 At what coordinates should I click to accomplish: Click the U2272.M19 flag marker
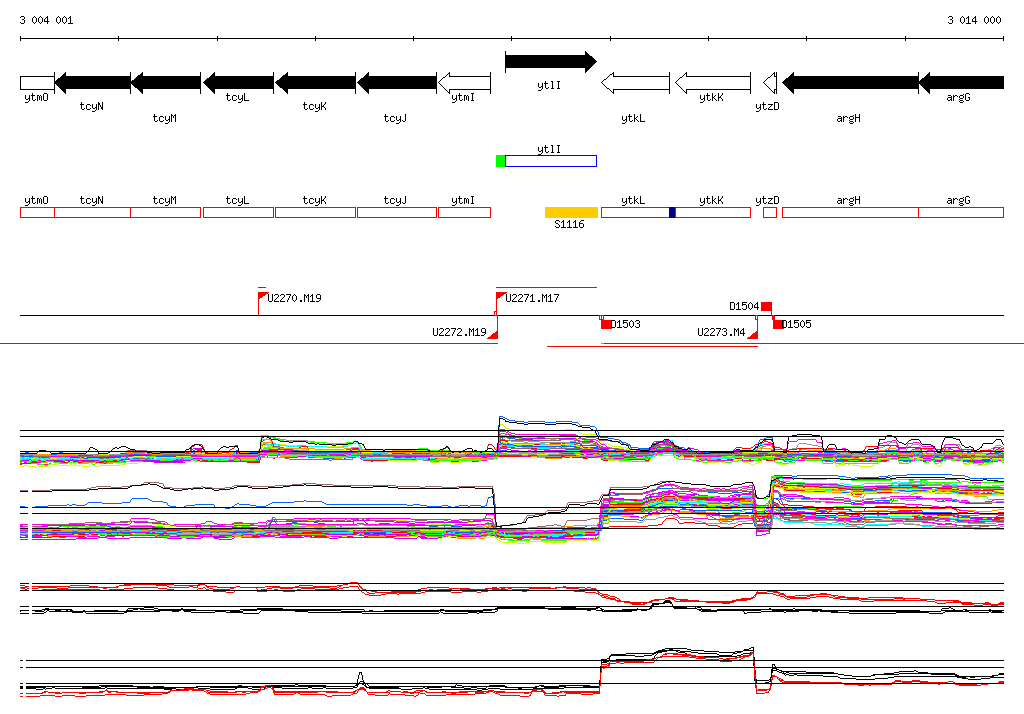point(494,334)
